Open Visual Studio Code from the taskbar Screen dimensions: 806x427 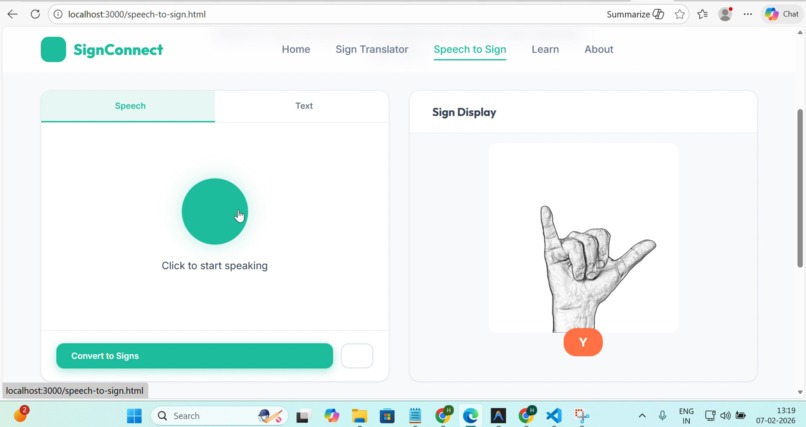click(x=554, y=416)
